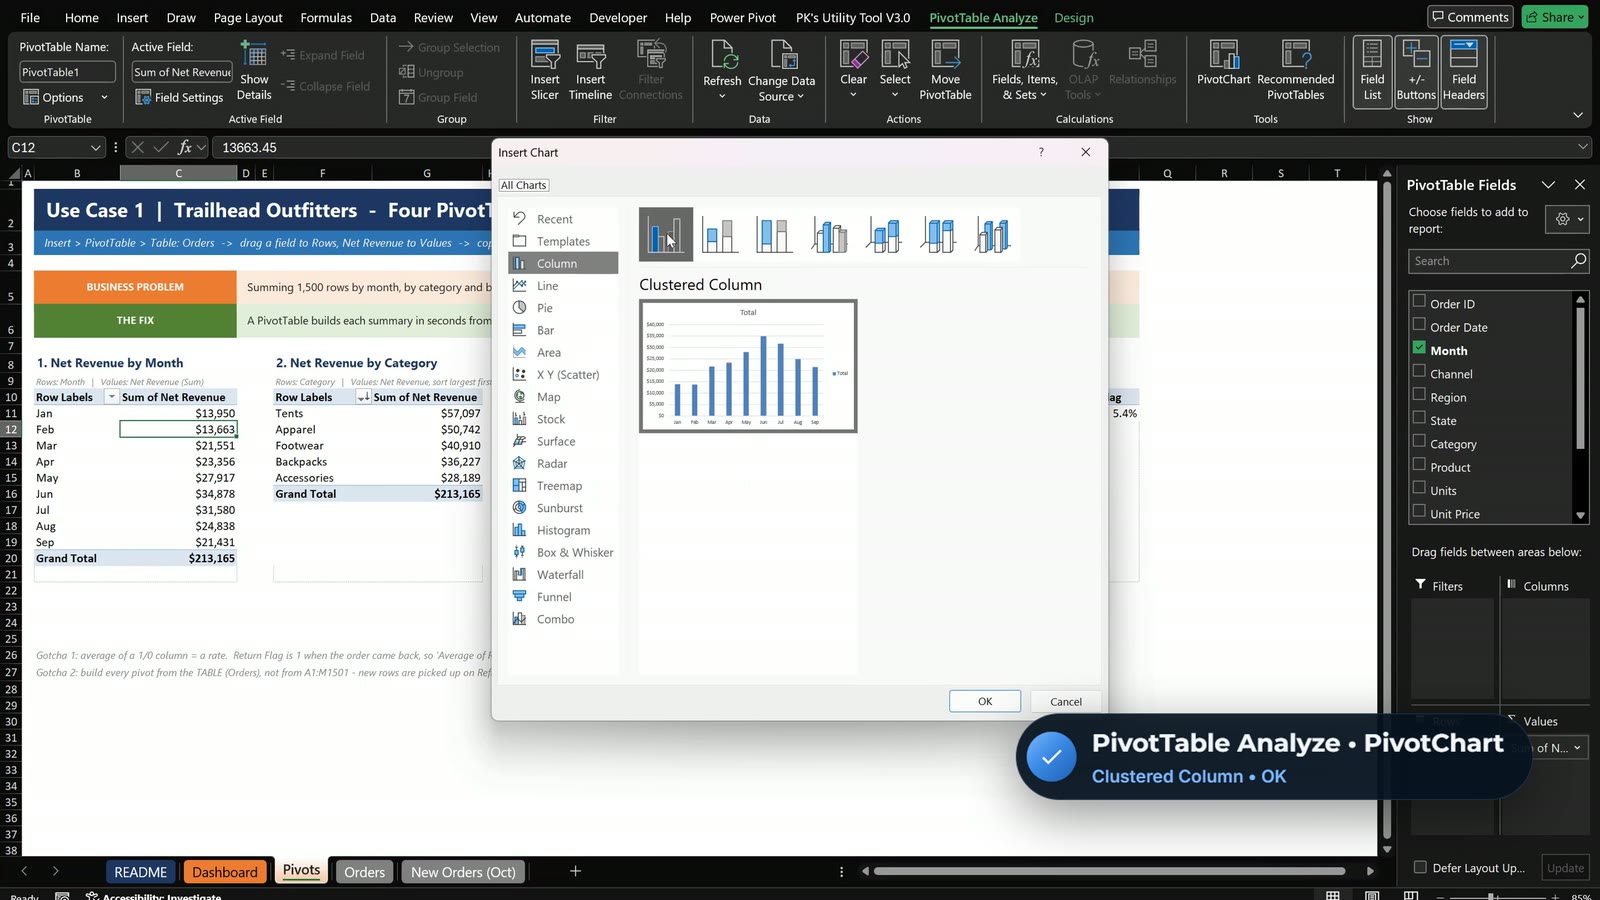This screenshot has width=1600, height=900.
Task: Click the status bar zoom slider
Action: [1491, 896]
